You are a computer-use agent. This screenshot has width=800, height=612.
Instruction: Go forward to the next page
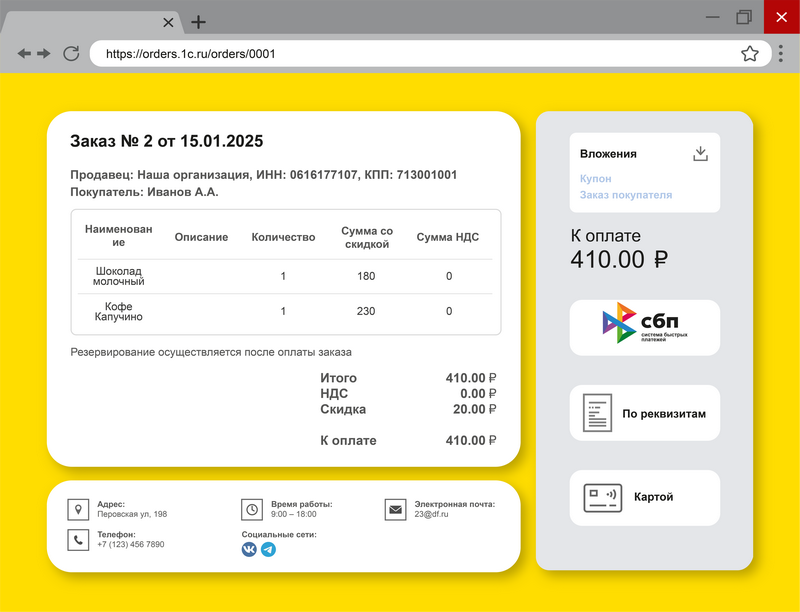coord(44,54)
